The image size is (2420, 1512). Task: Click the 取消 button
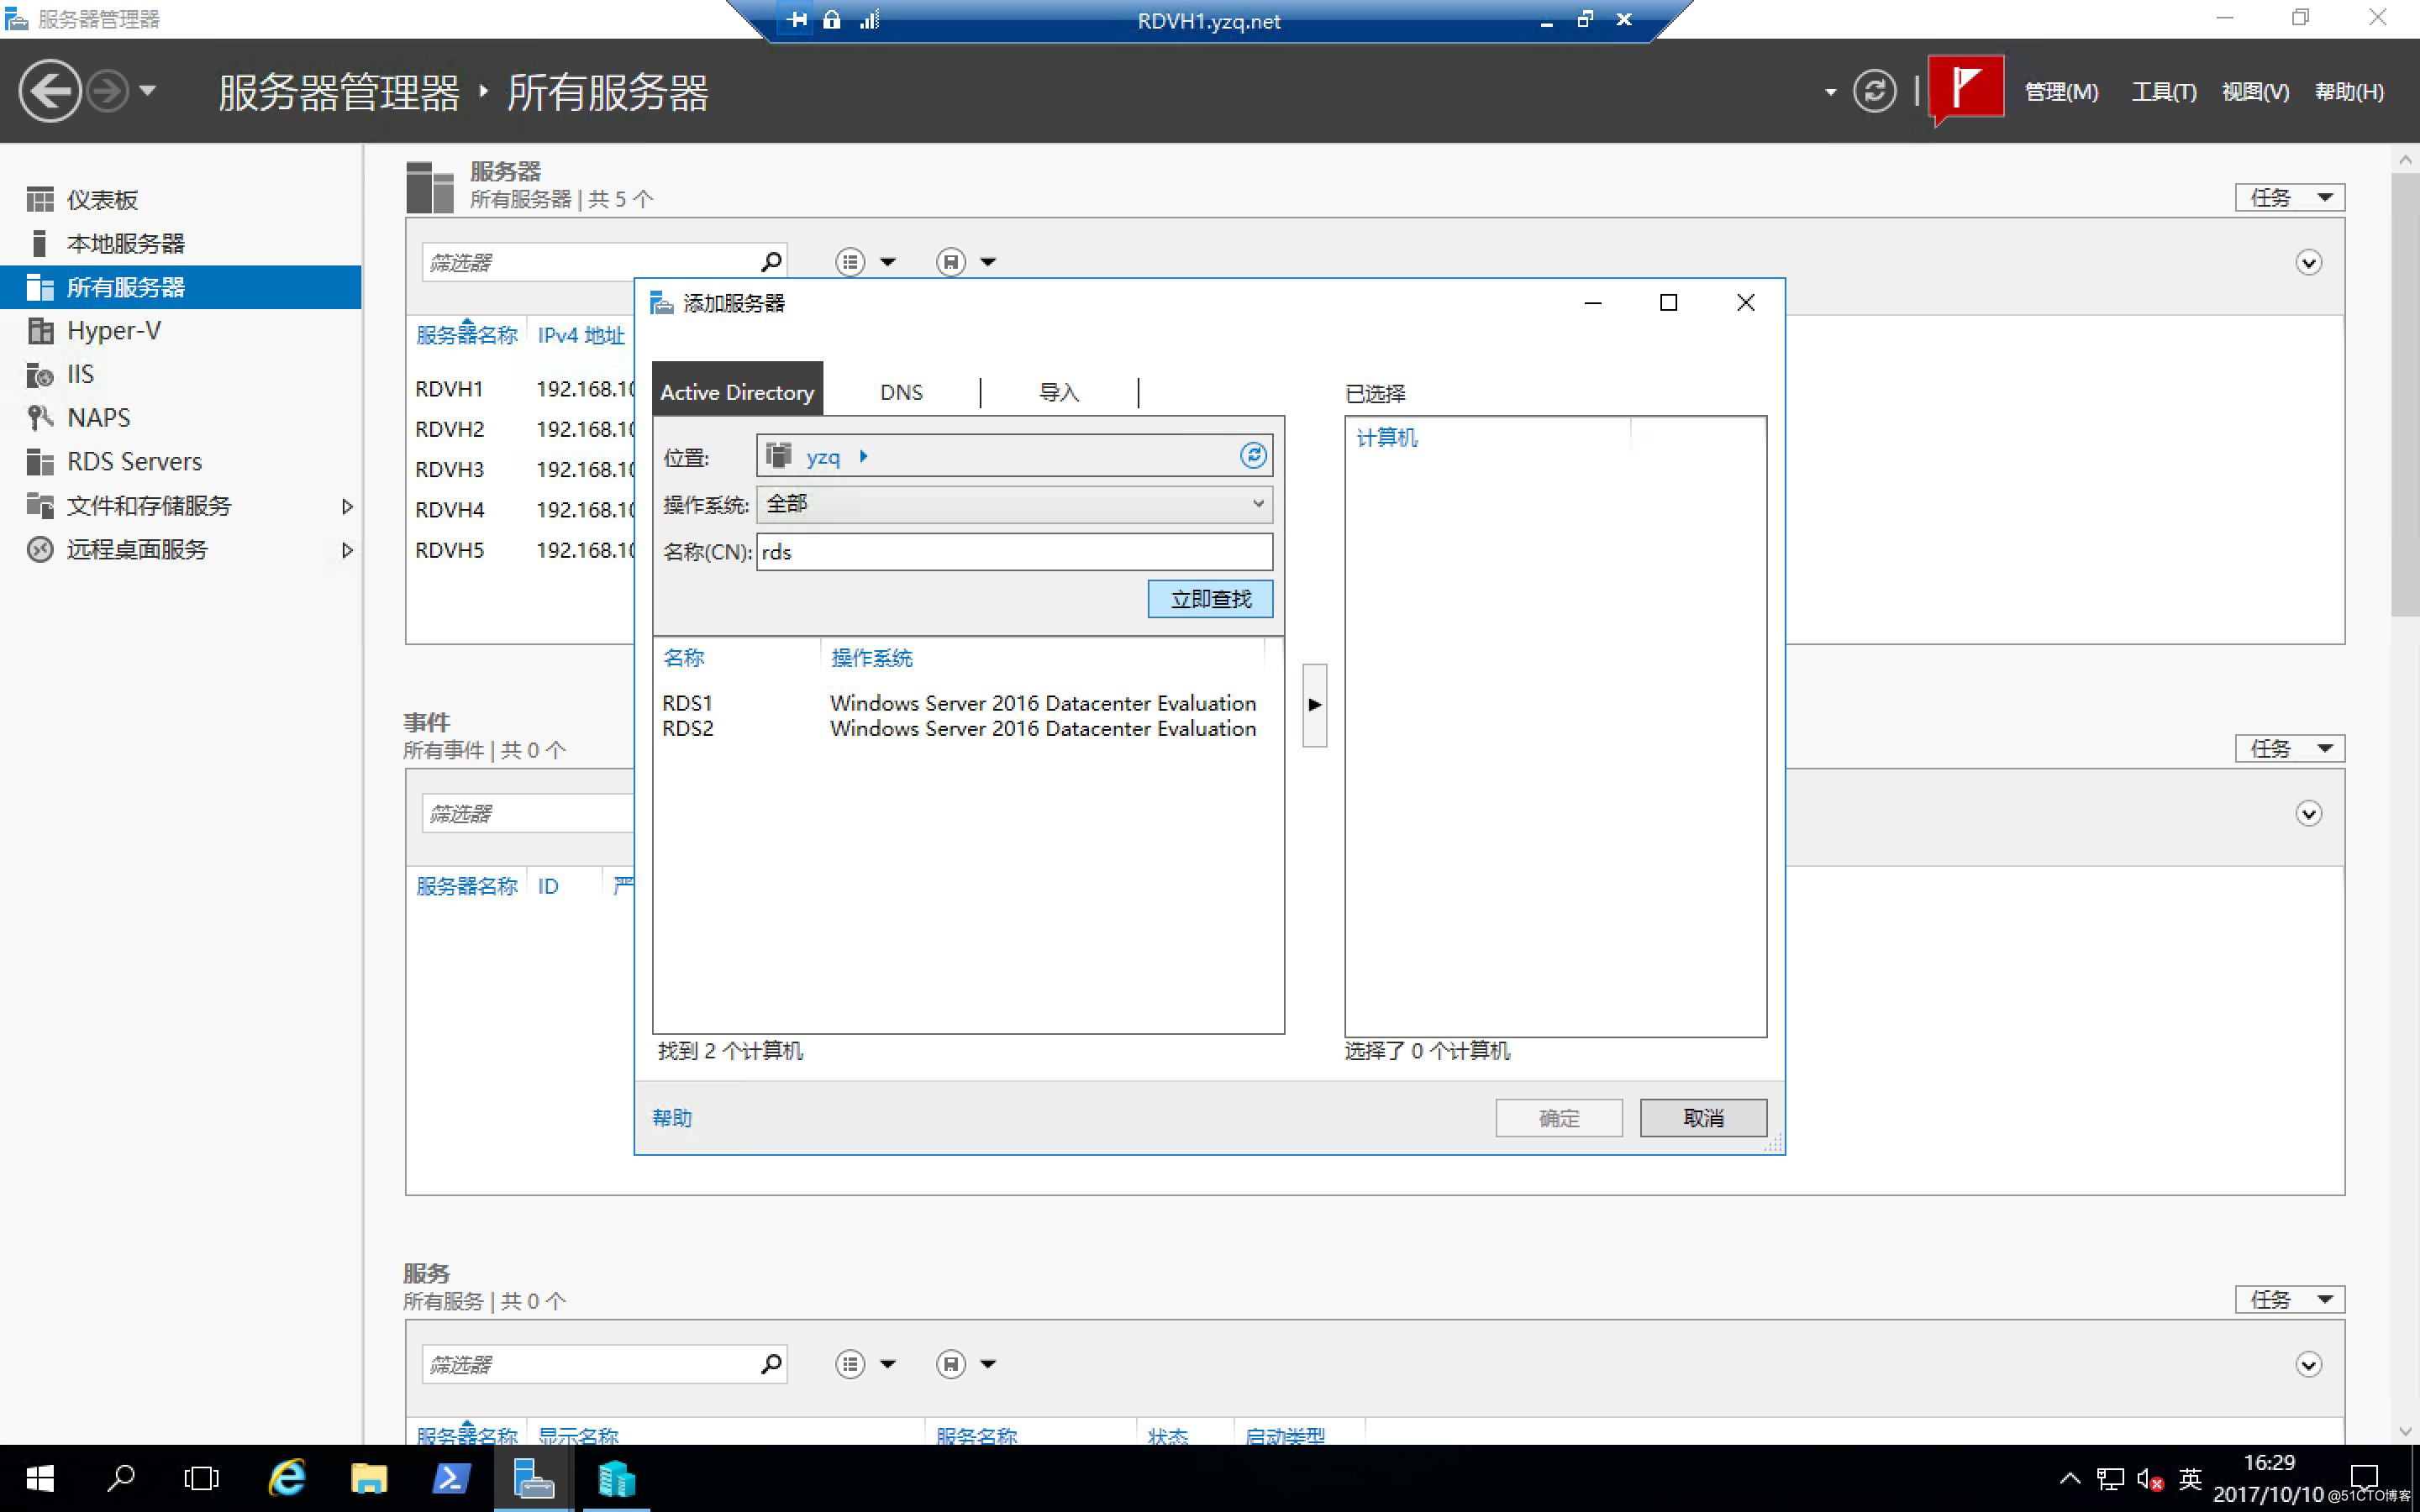tap(1703, 1118)
